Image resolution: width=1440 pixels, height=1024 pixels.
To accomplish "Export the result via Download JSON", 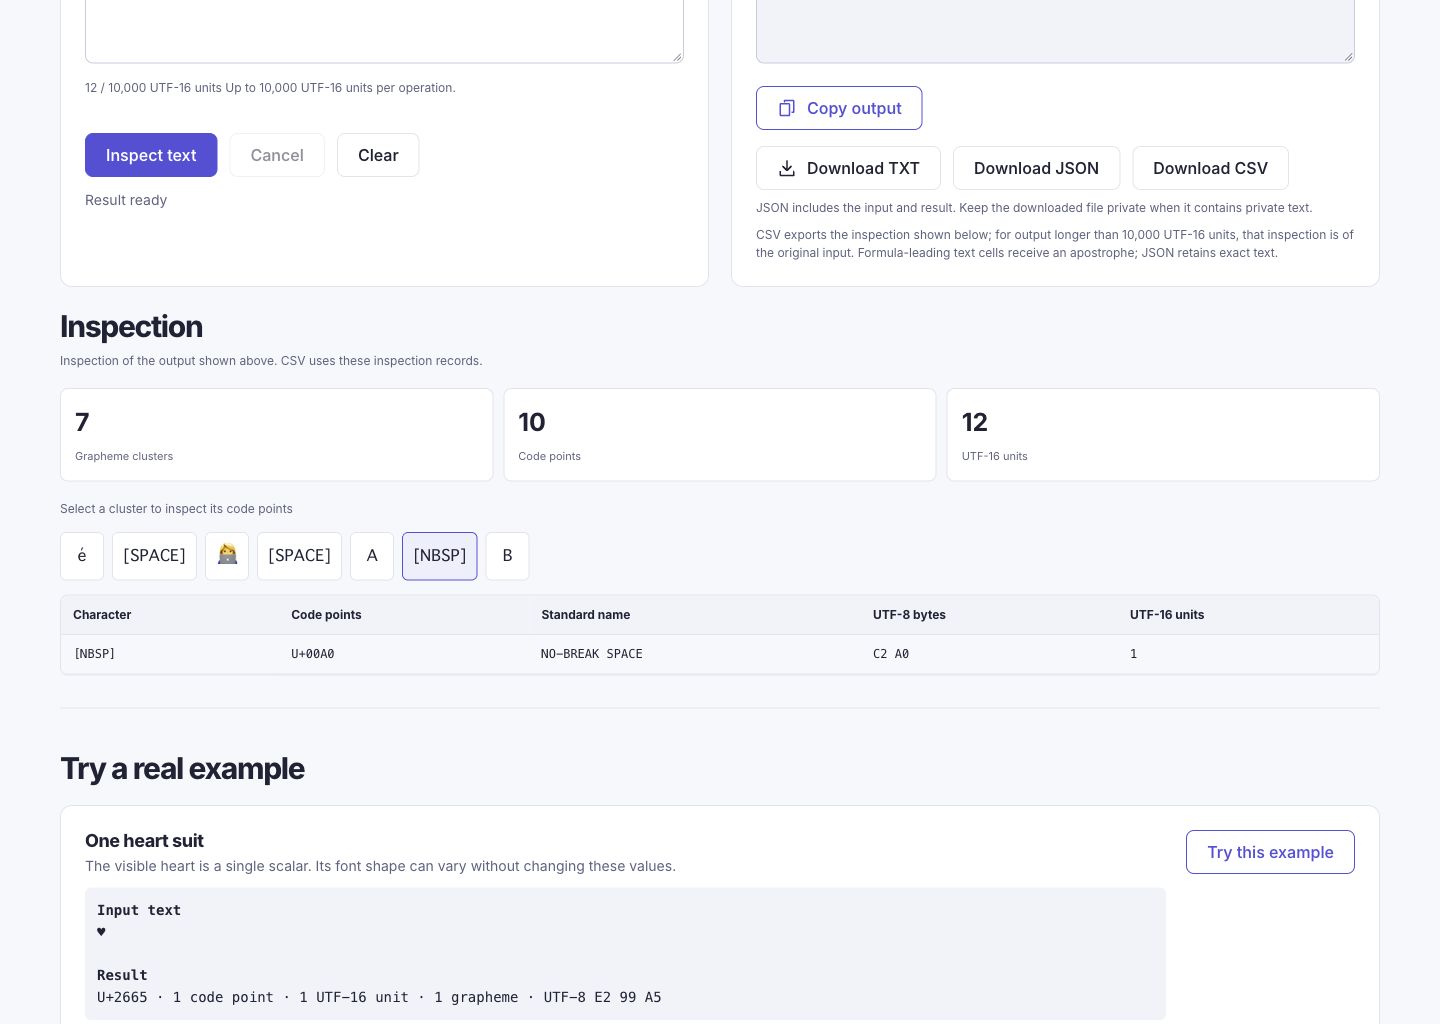I will pos(1036,168).
